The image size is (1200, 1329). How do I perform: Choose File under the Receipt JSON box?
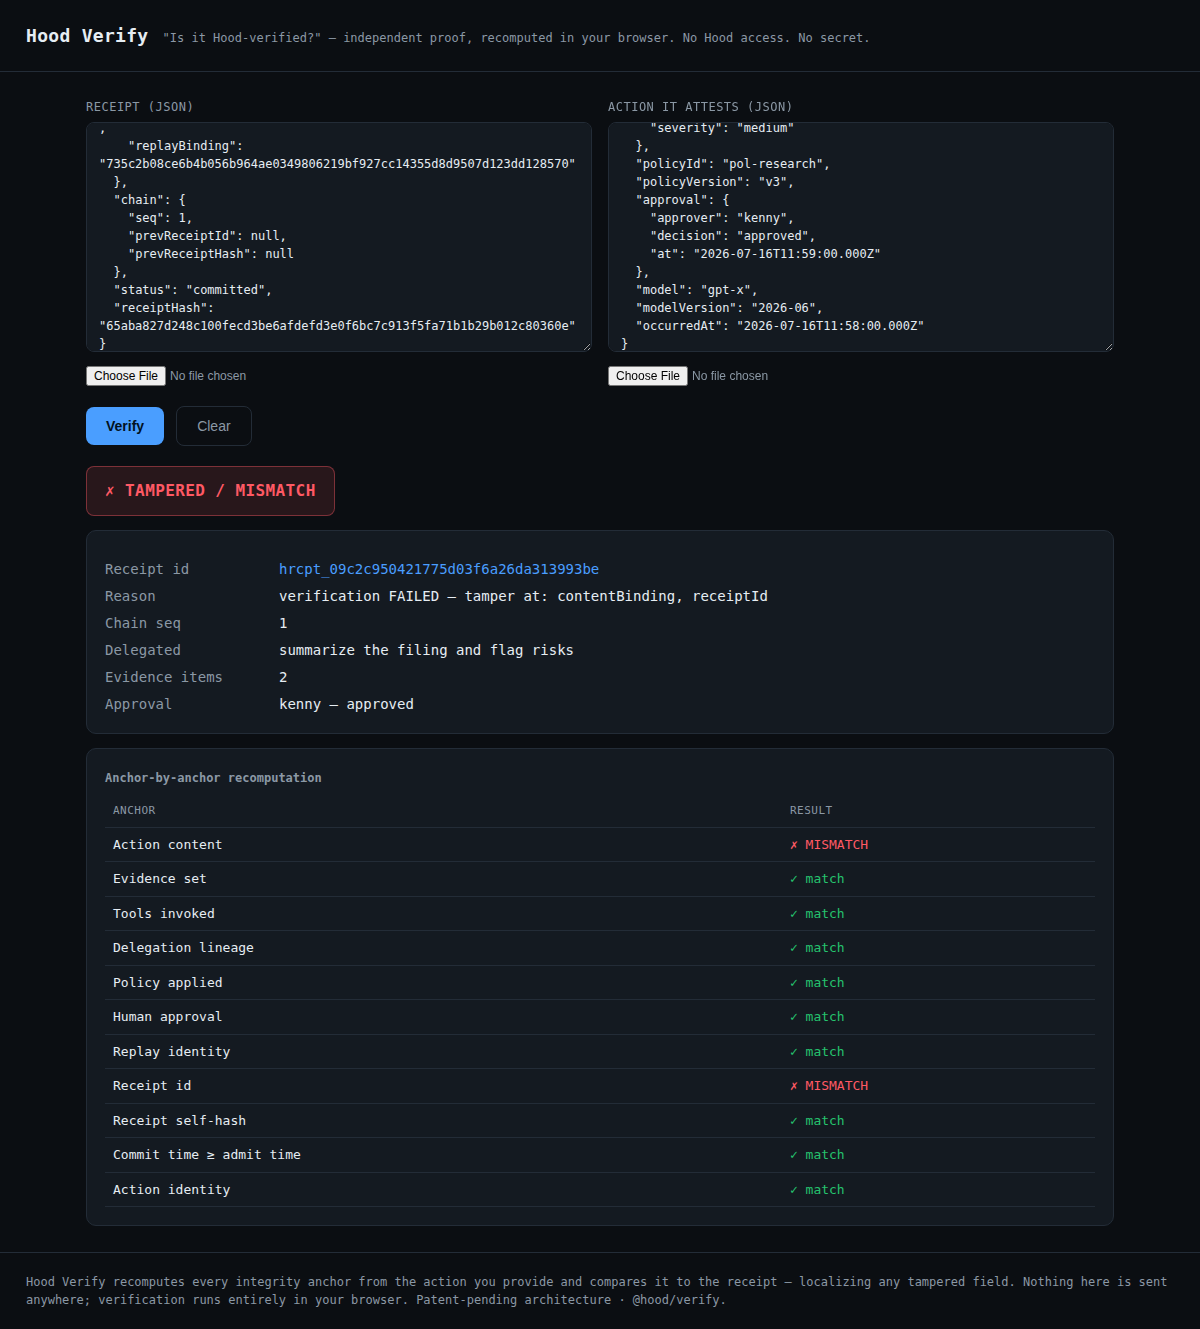pyautogui.click(x=126, y=376)
